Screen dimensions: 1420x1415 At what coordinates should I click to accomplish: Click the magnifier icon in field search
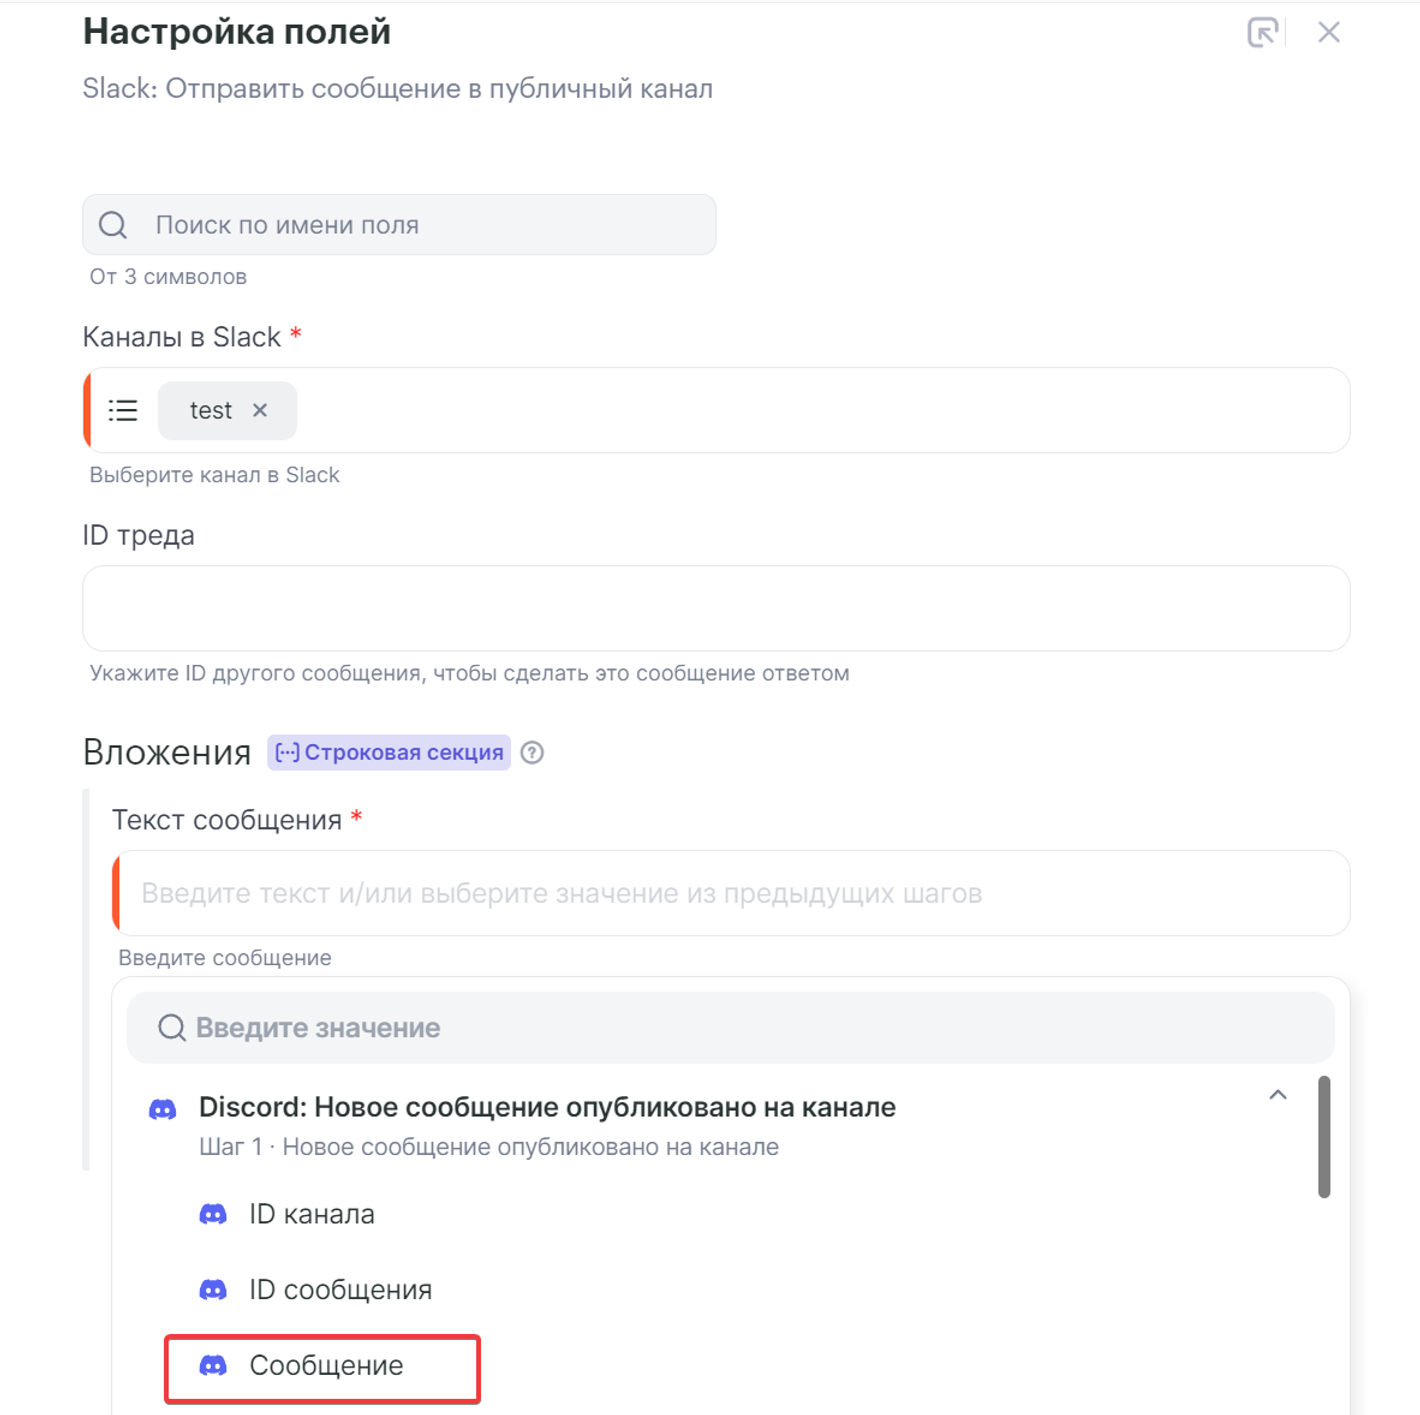[x=113, y=225]
